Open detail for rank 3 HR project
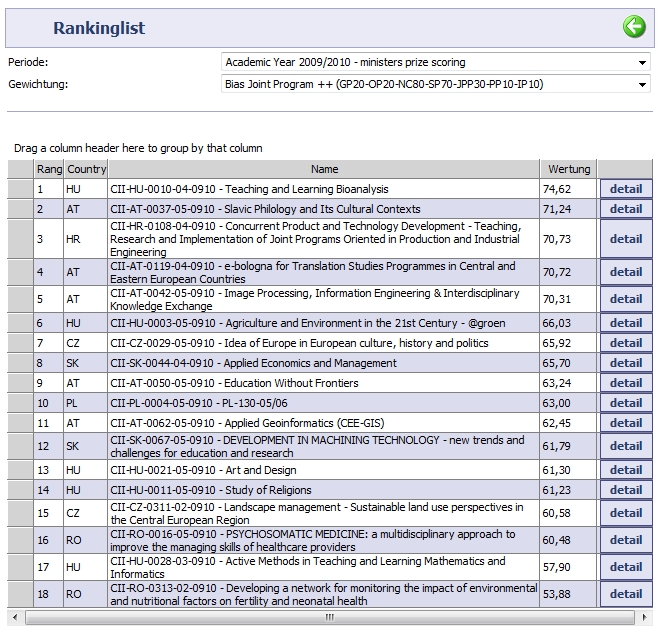Image resolution: width=663 pixels, height=640 pixels. (626, 239)
